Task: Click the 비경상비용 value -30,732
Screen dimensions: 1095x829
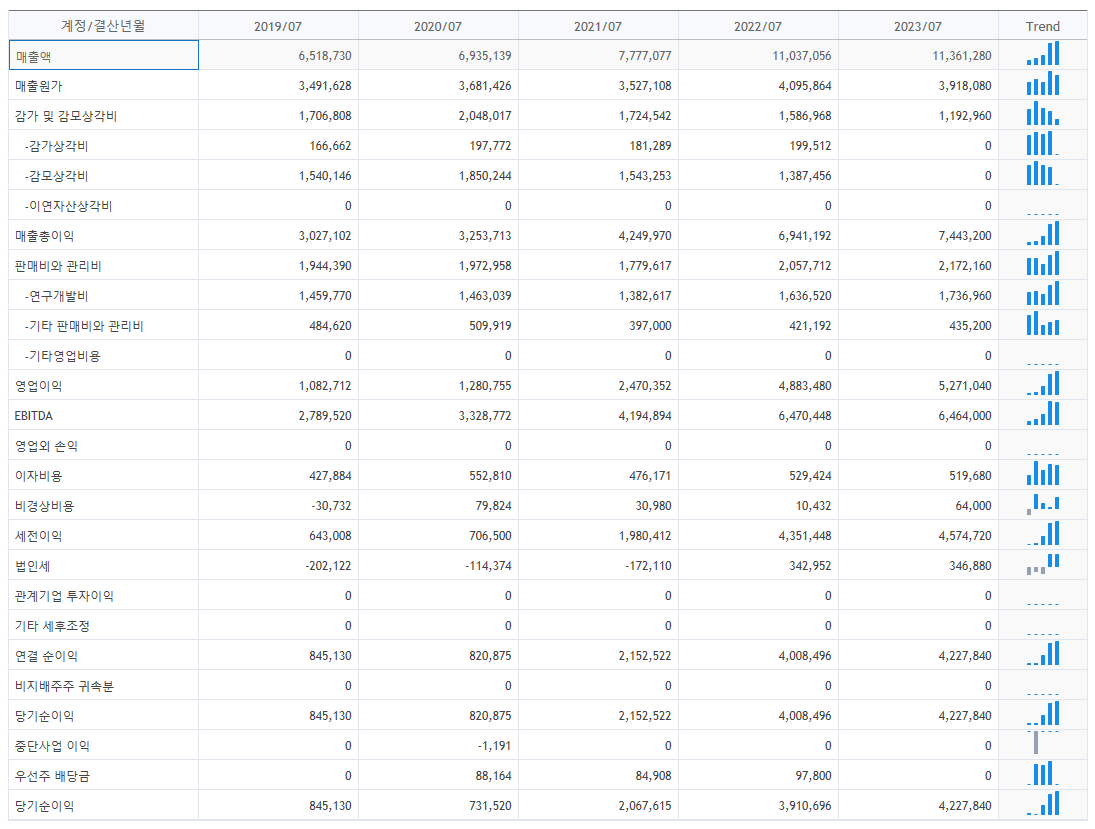Action: (x=331, y=506)
